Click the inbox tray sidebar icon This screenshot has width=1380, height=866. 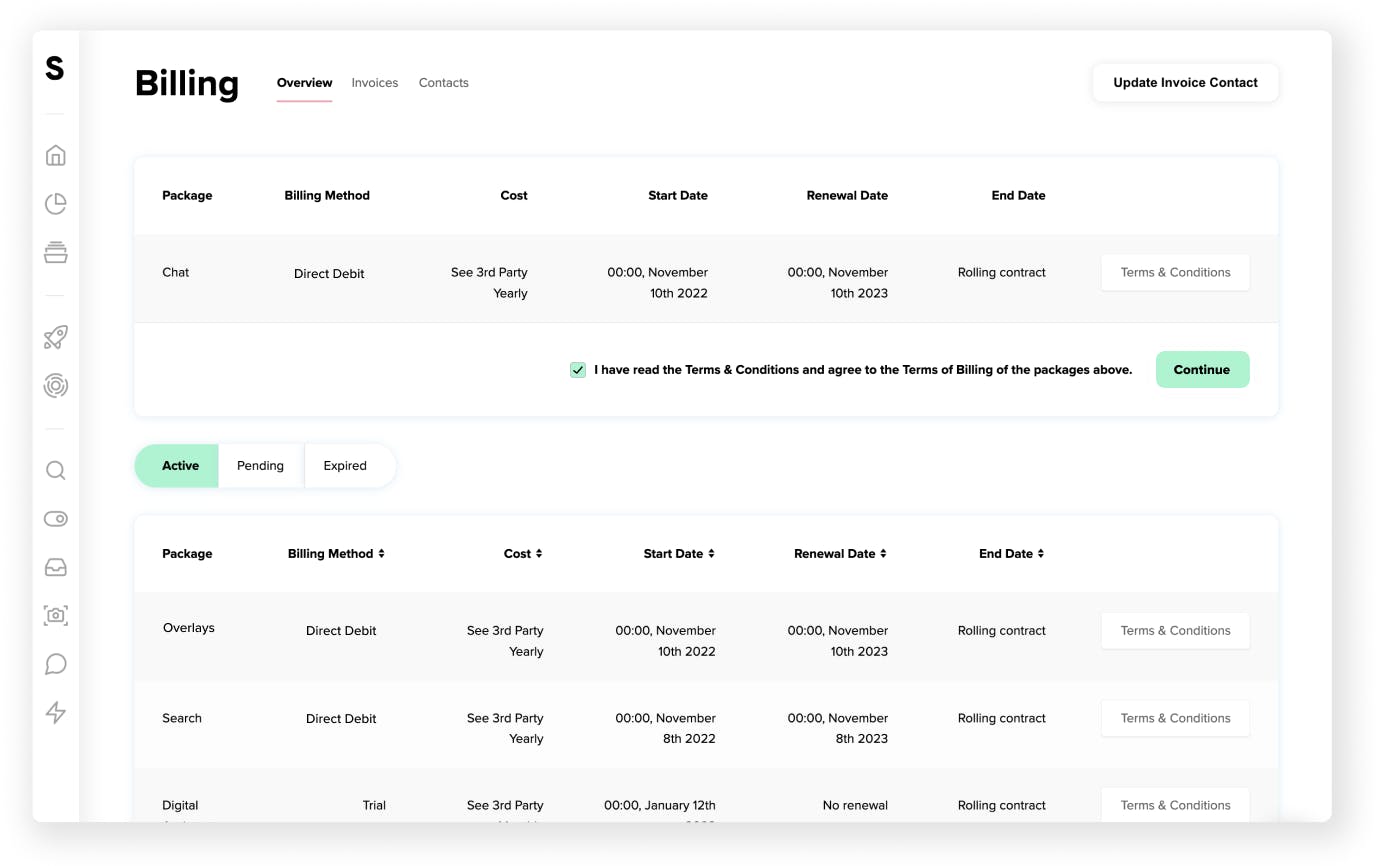pos(56,567)
